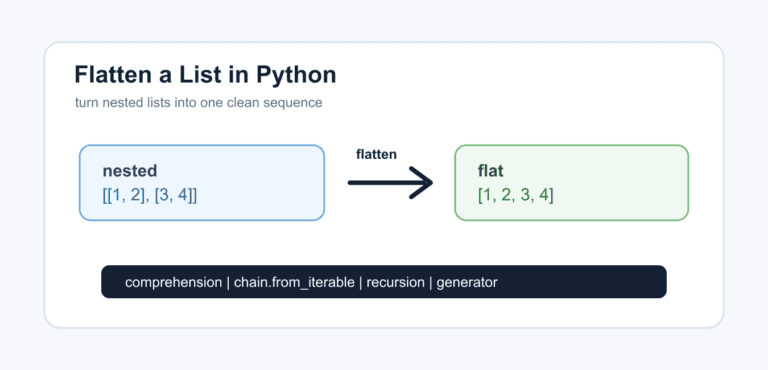Select the blue nested list box
768x370 pixels.
coord(202,183)
